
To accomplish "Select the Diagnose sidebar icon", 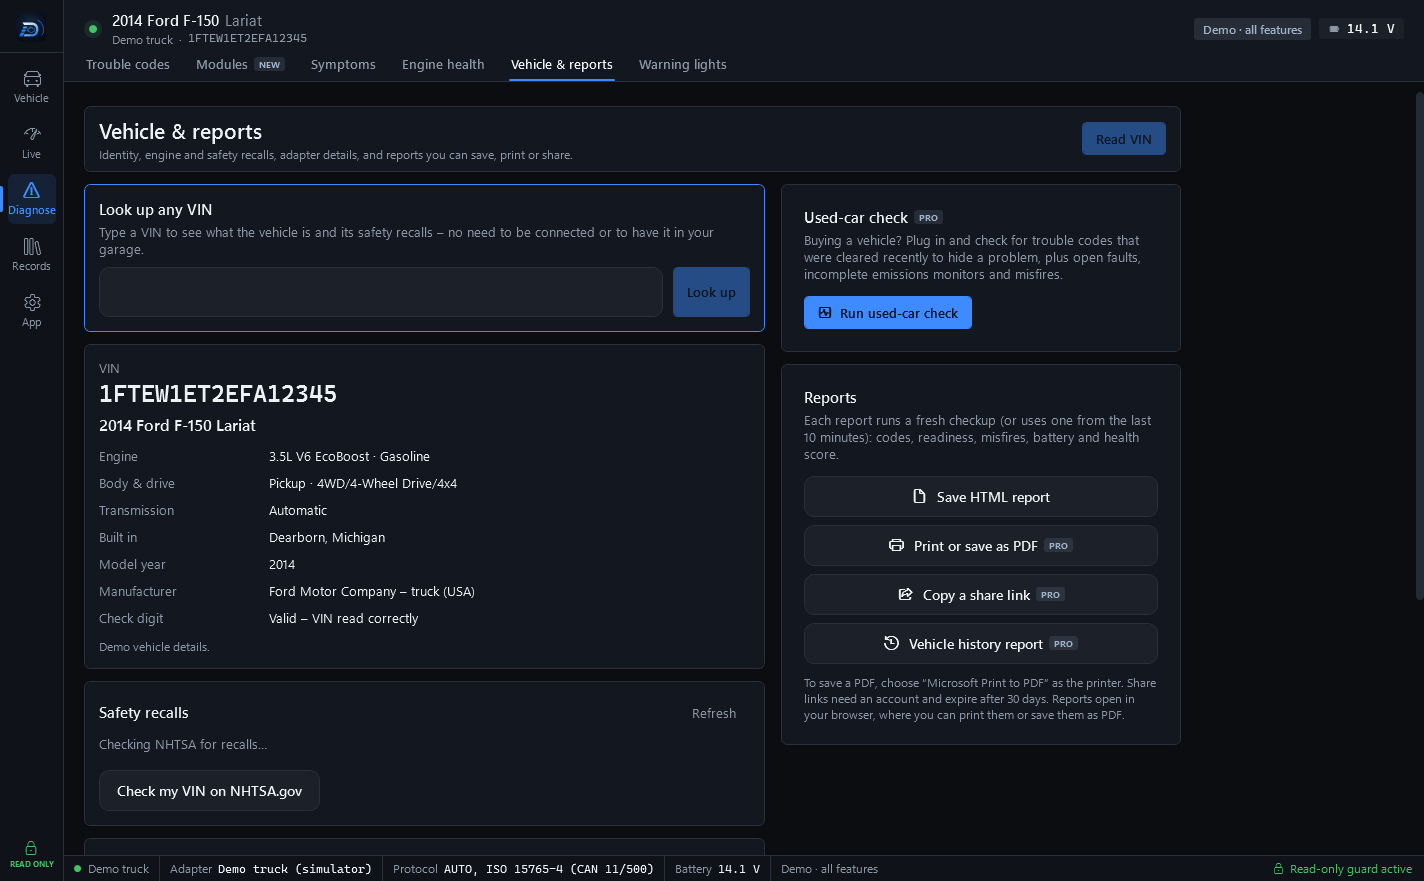I will [x=31, y=198].
